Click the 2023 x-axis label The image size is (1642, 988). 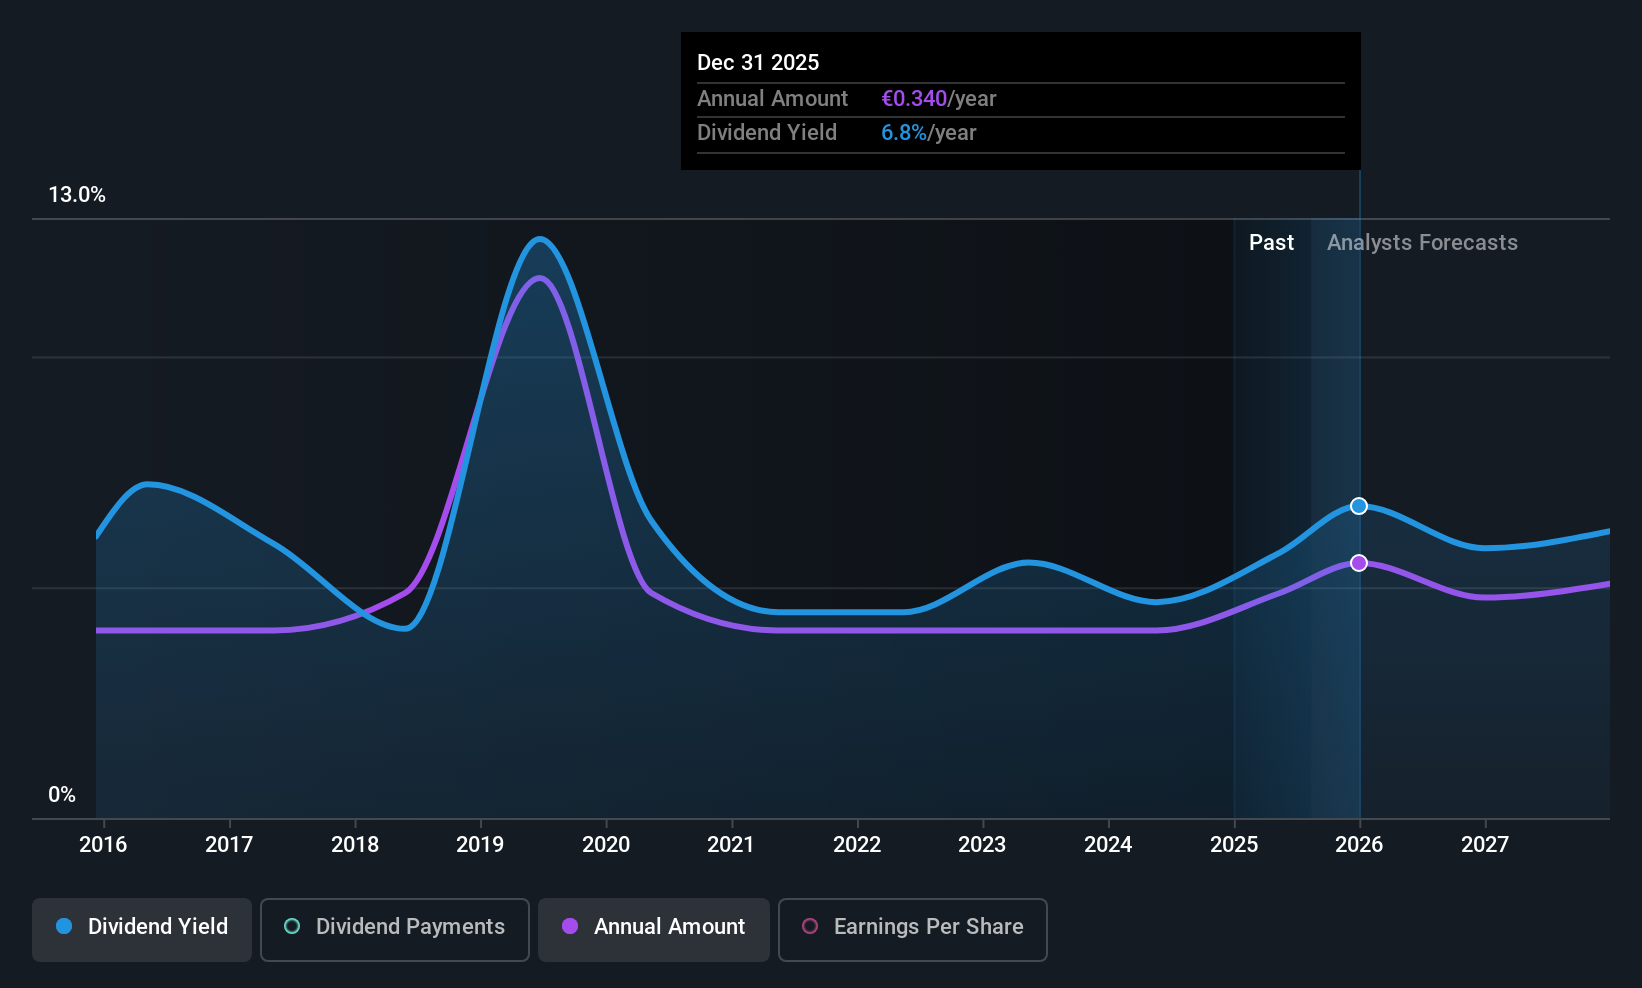(982, 844)
